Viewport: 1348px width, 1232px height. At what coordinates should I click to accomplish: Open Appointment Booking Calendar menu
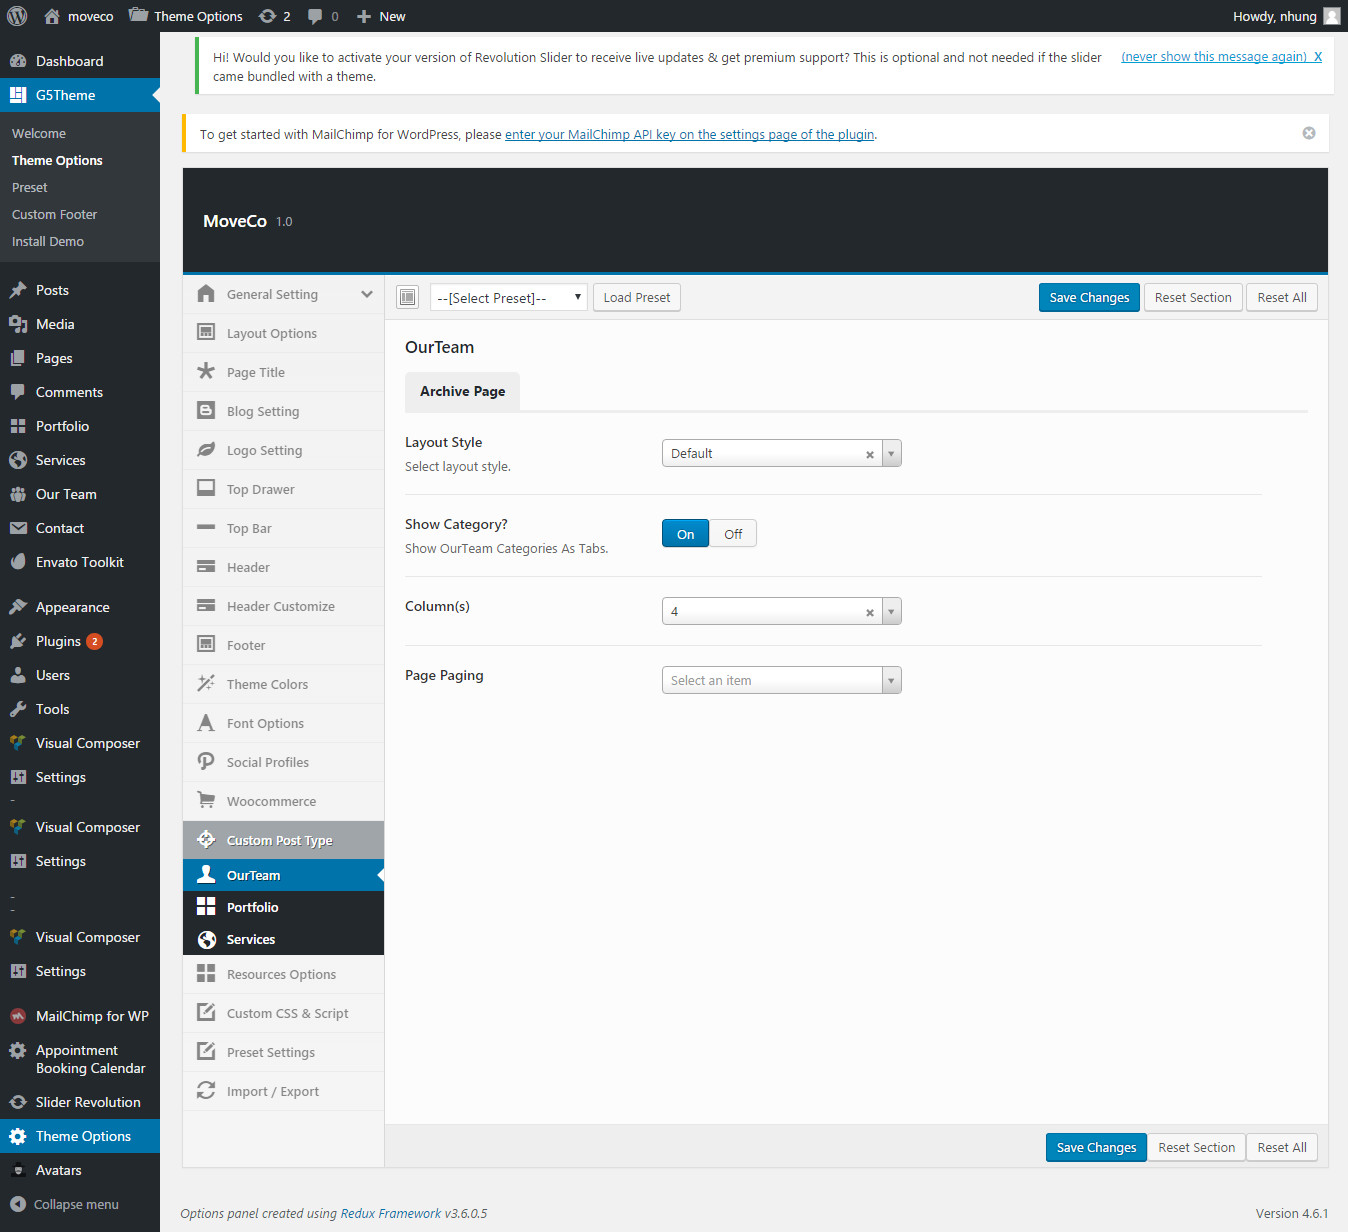80,1059
